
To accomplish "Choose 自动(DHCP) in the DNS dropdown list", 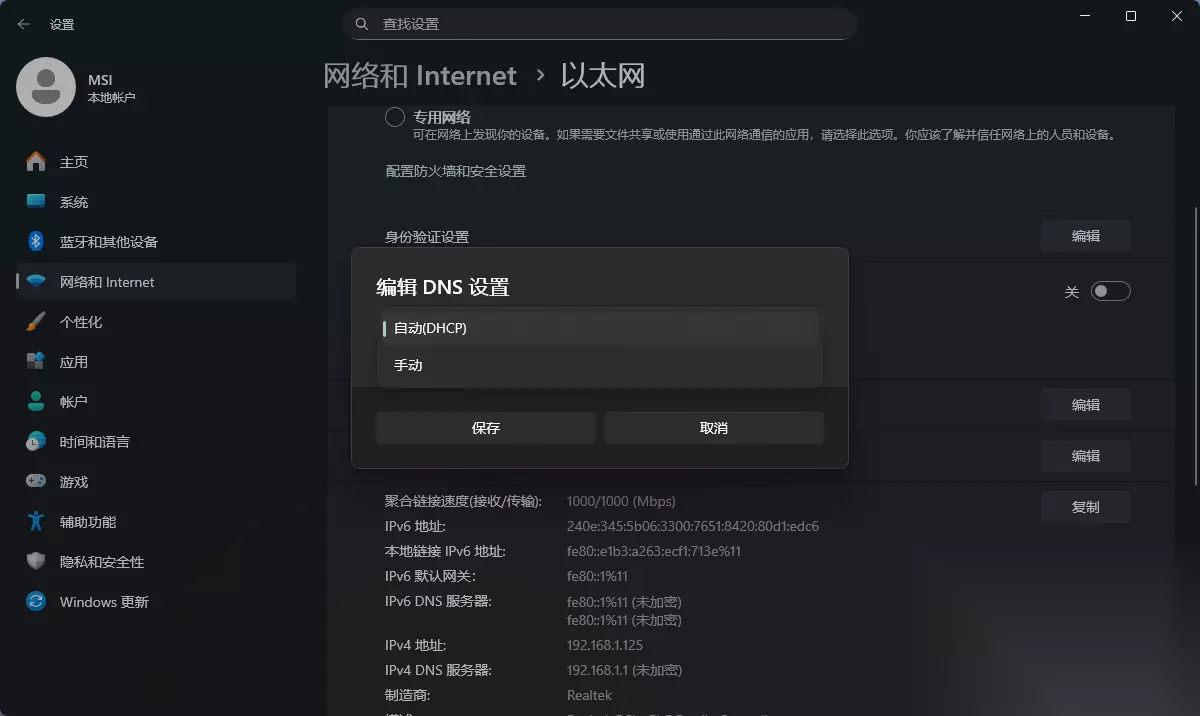I will pyautogui.click(x=600, y=328).
